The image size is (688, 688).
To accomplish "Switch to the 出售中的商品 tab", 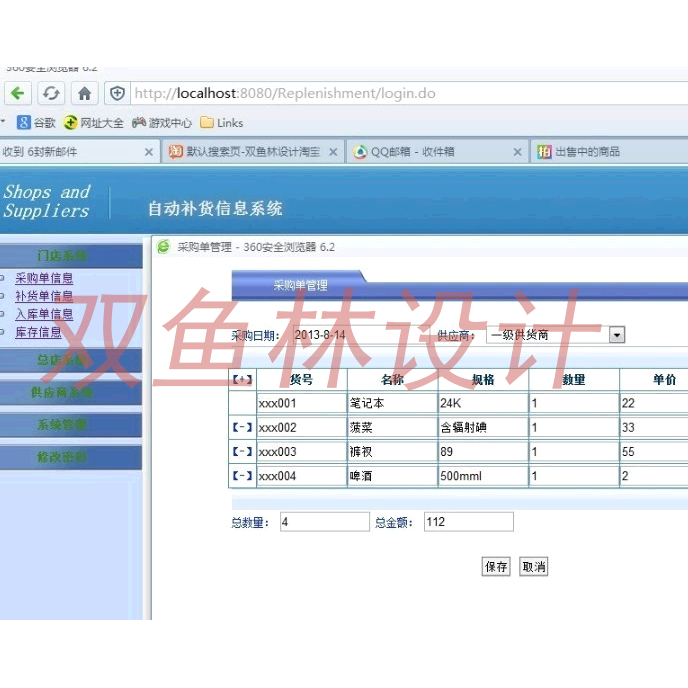I will tap(610, 152).
